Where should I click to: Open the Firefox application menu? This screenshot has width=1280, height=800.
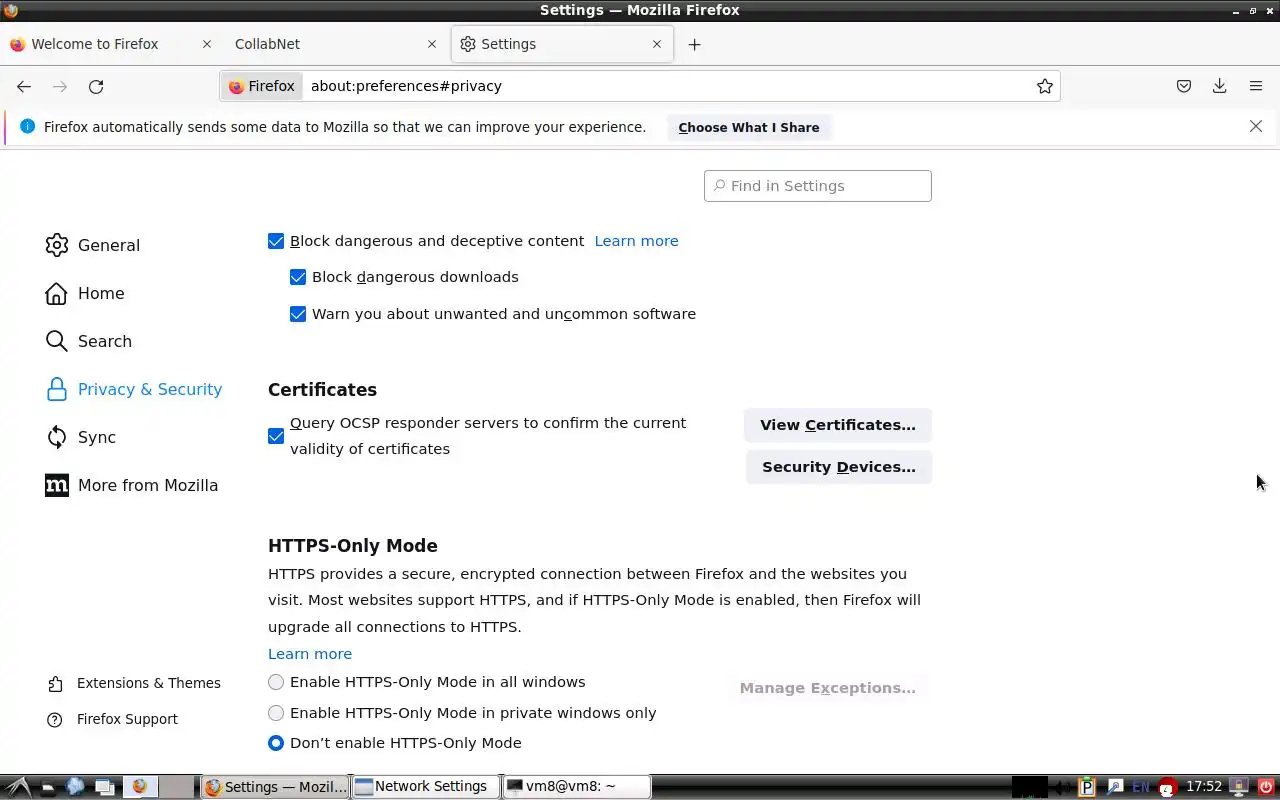[x=1256, y=86]
